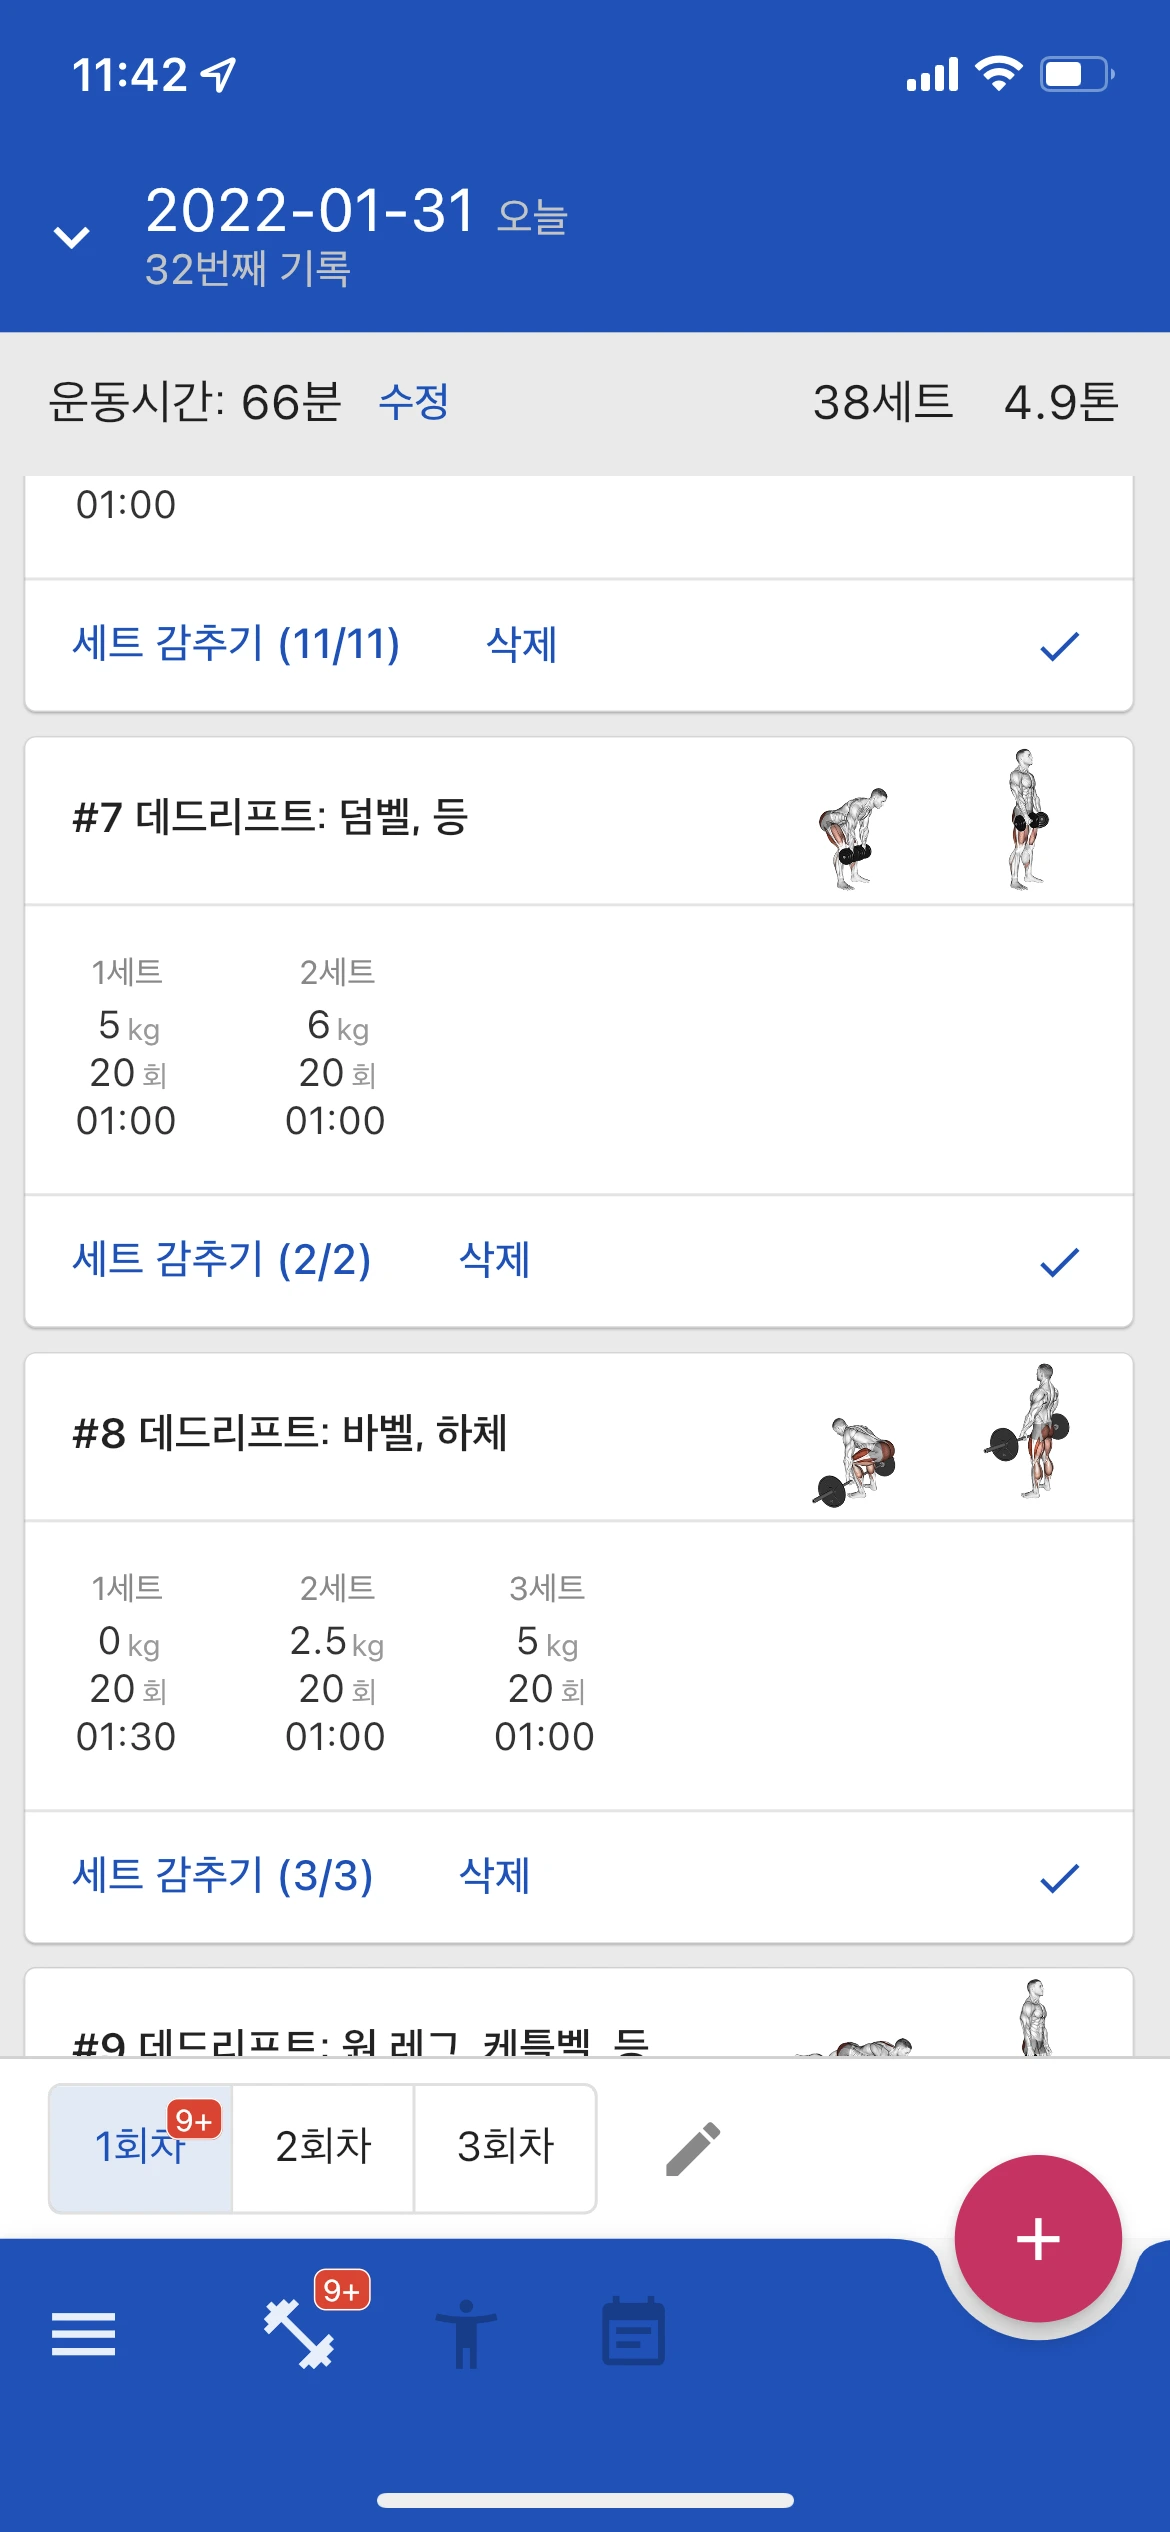Screen dimensions: 1170x2532
Task: Collapse sets via 세트 감추기 (3/3)
Action: (223, 1876)
